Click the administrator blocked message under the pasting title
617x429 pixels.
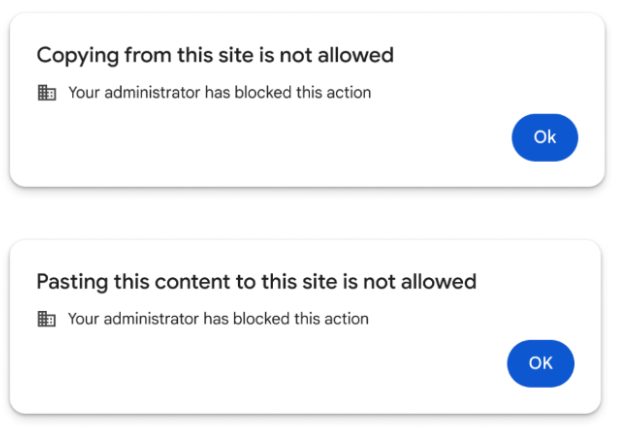(218, 319)
